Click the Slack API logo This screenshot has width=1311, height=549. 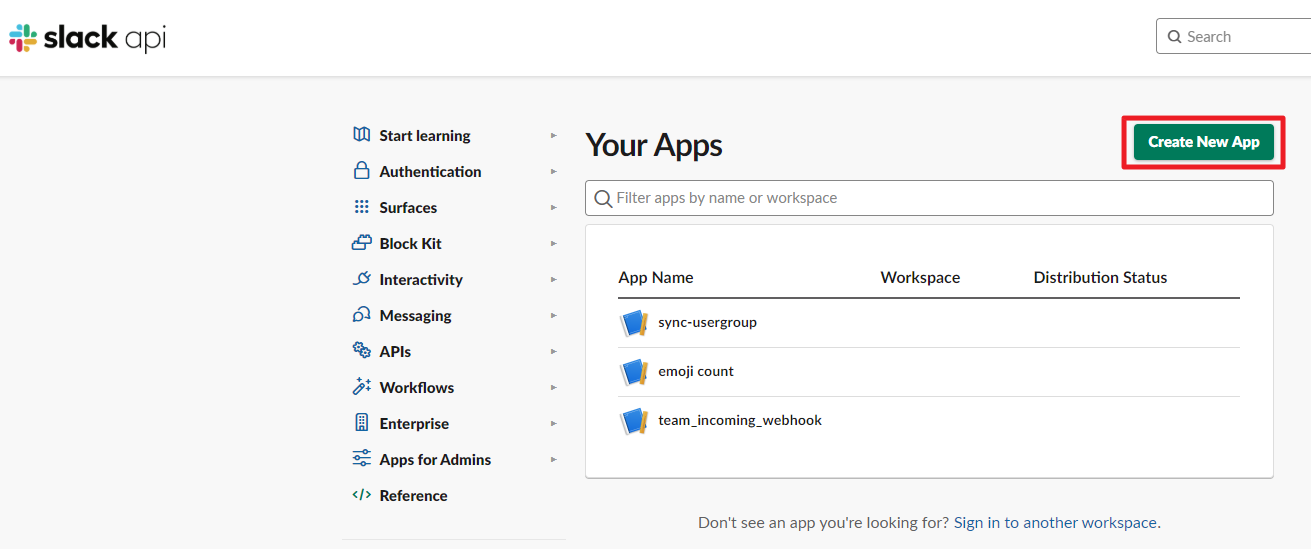87,38
